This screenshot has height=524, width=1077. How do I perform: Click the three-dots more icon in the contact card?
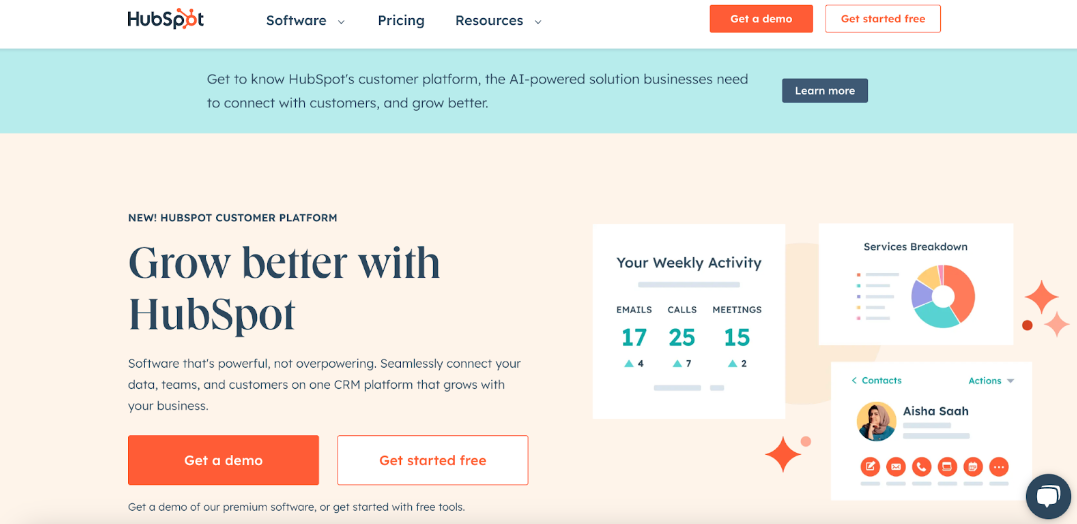click(x=999, y=467)
